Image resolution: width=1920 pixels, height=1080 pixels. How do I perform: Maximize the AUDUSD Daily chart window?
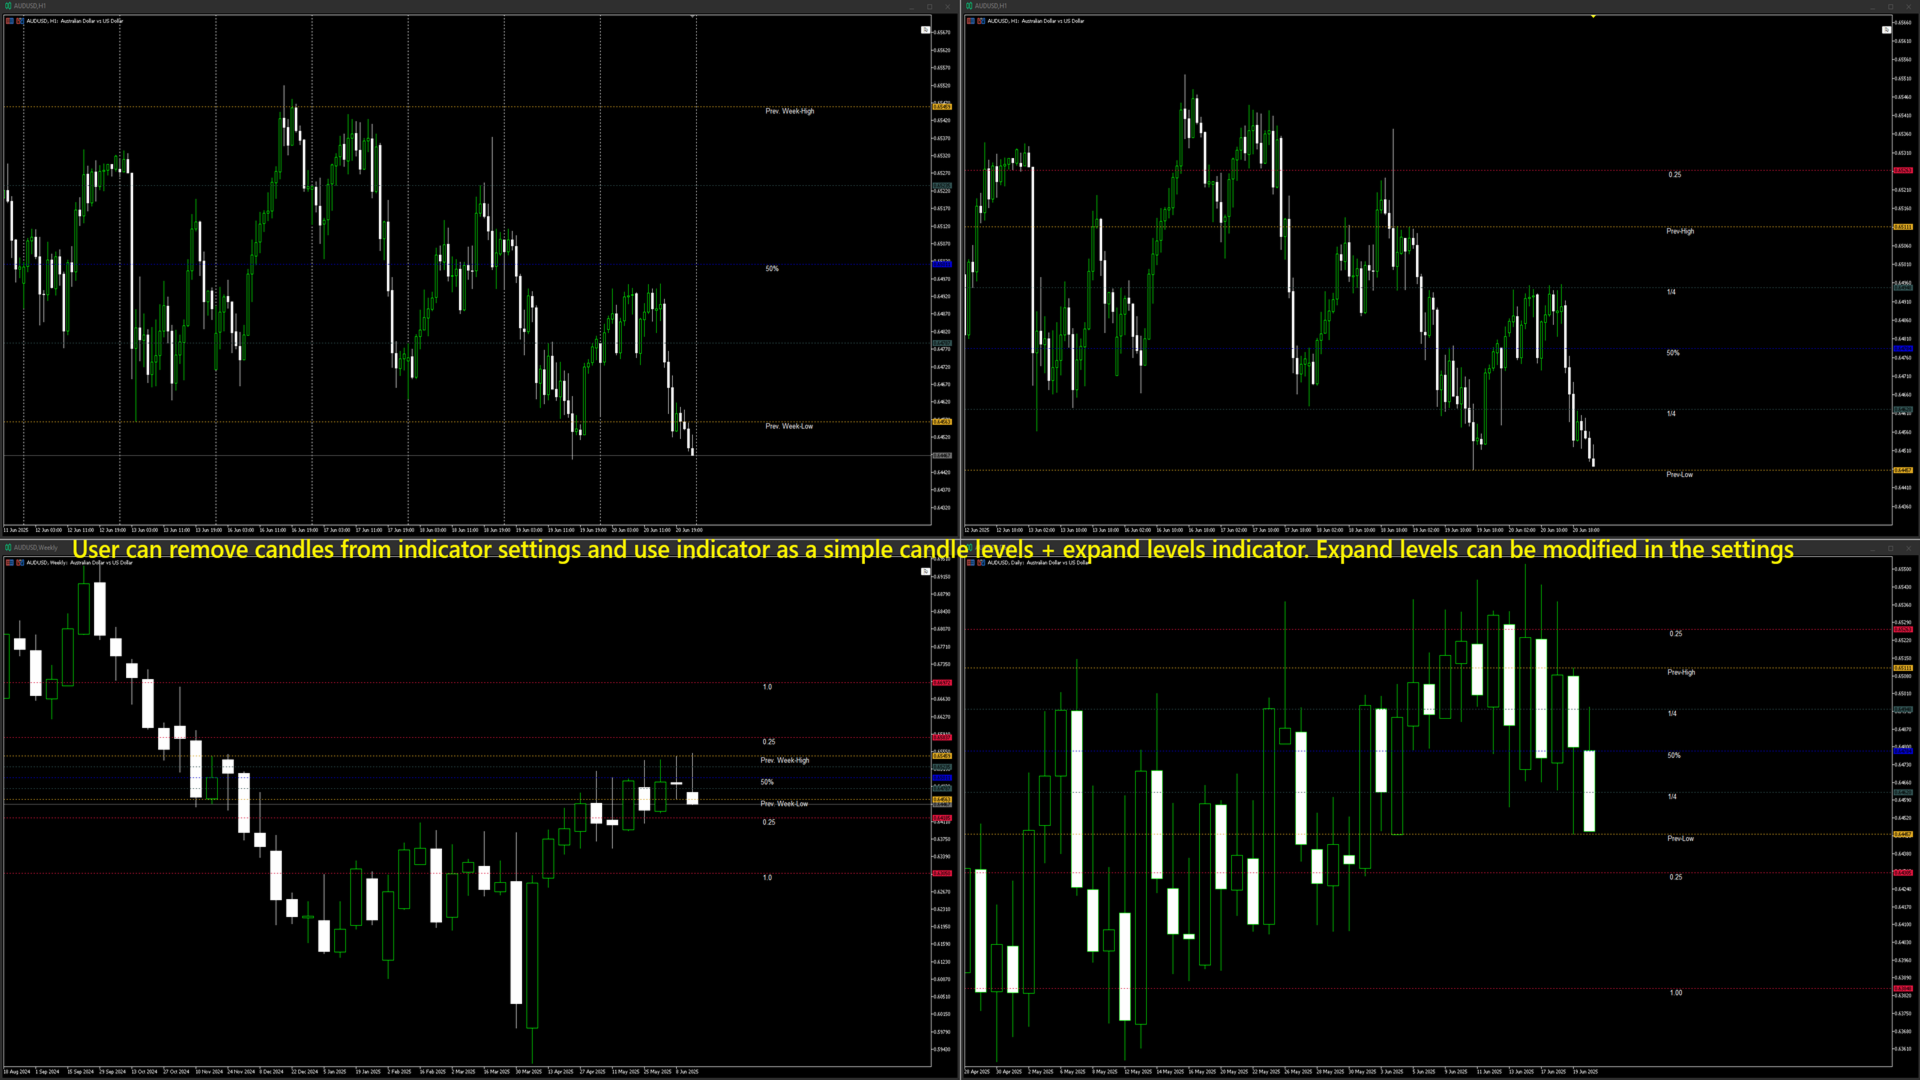point(1890,548)
